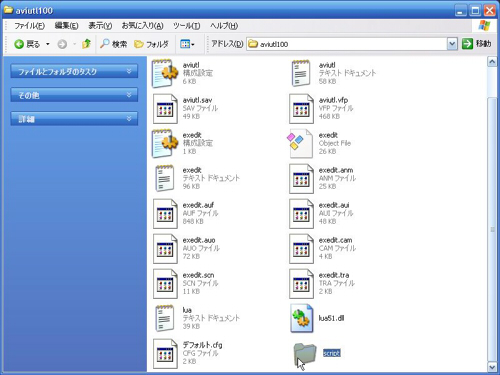Expand the 詳細 details panel
Image resolution: width=500 pixels, height=375 pixels.
(74, 119)
